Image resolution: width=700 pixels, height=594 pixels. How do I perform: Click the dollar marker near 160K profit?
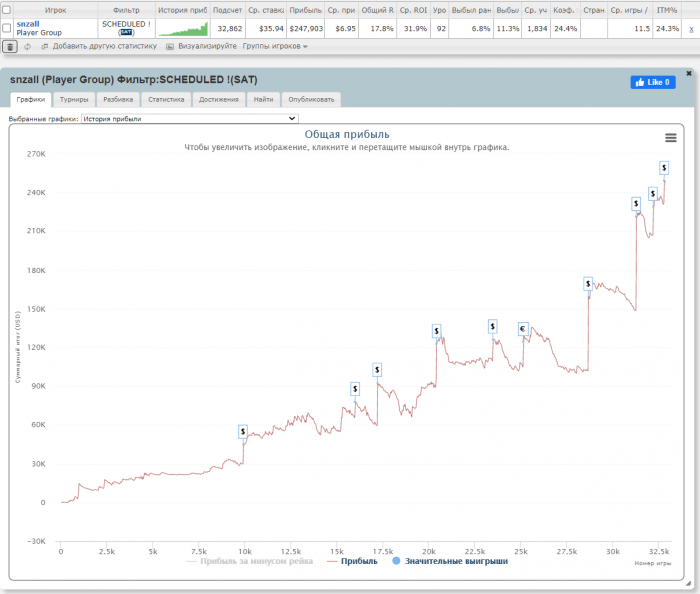tap(588, 284)
